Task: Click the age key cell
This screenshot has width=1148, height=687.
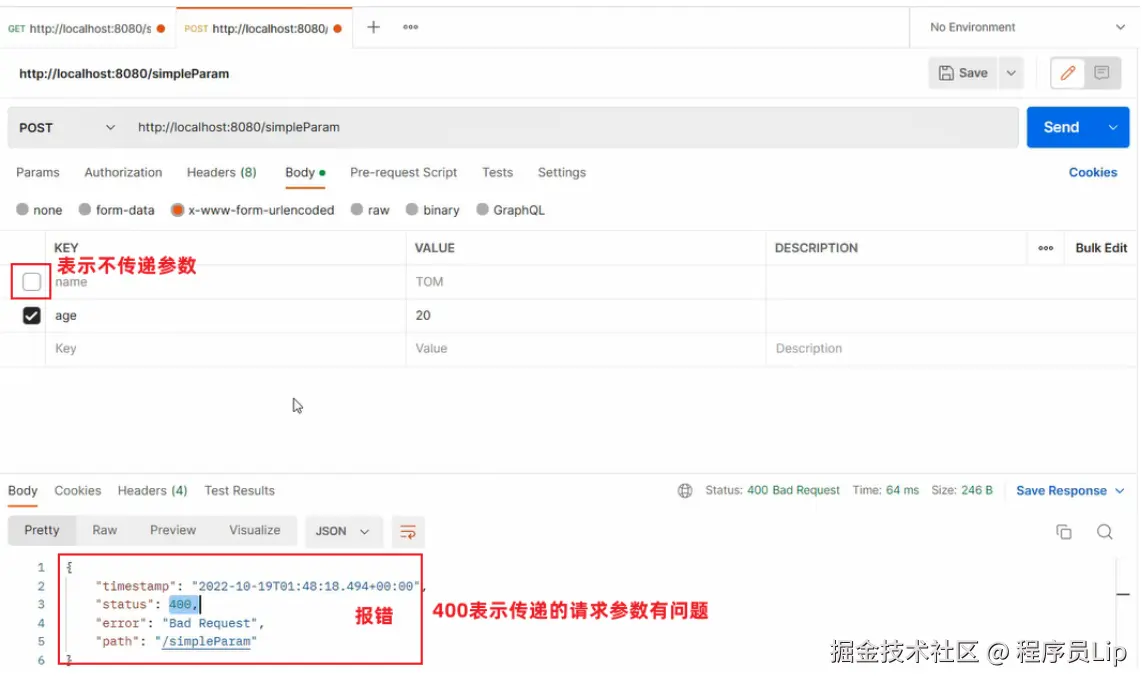Action: click(x=226, y=316)
